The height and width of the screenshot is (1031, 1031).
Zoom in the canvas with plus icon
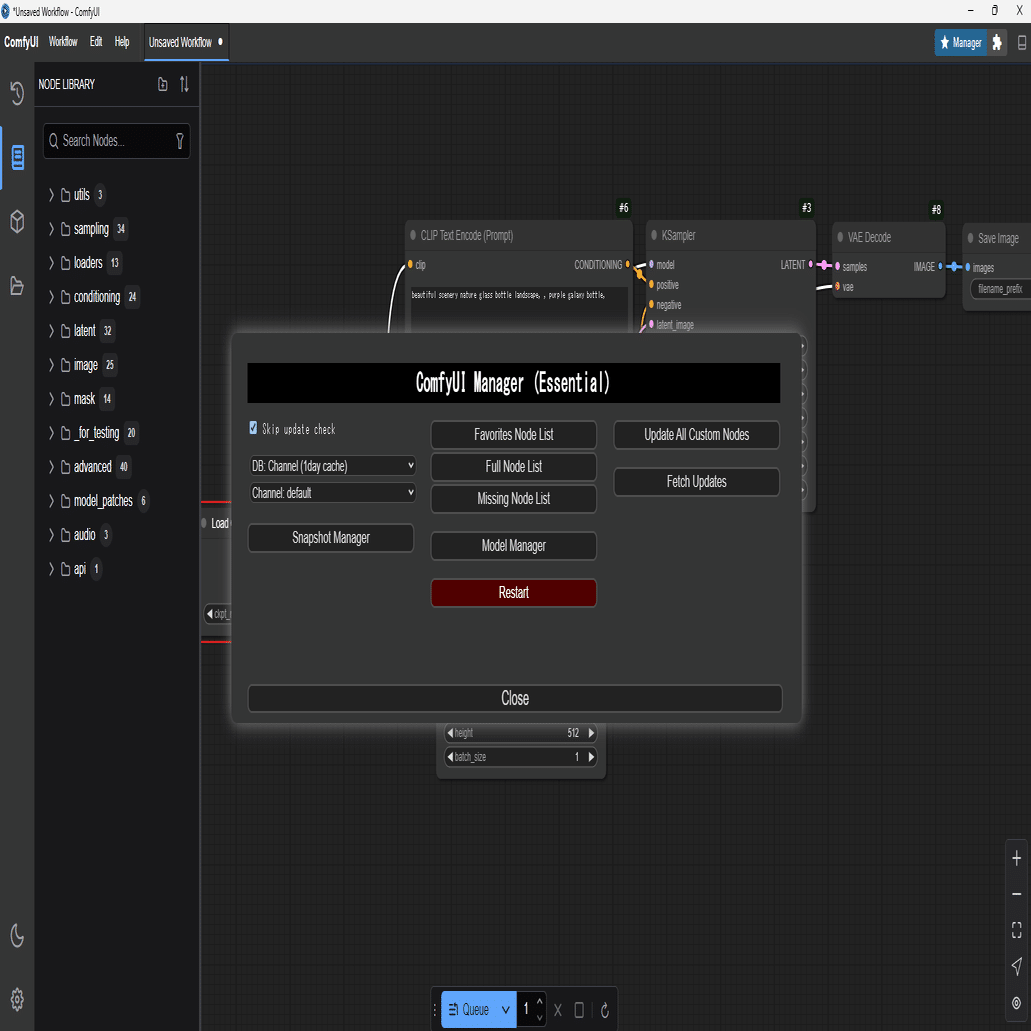click(1017, 858)
